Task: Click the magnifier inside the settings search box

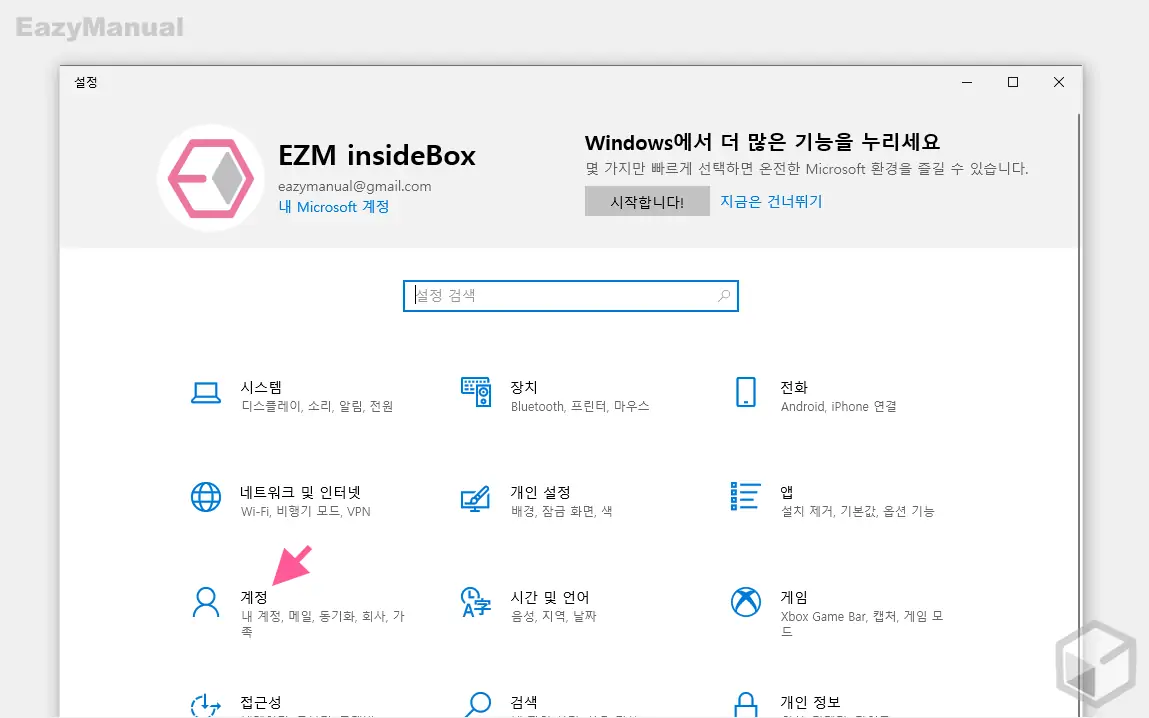Action: coord(724,296)
